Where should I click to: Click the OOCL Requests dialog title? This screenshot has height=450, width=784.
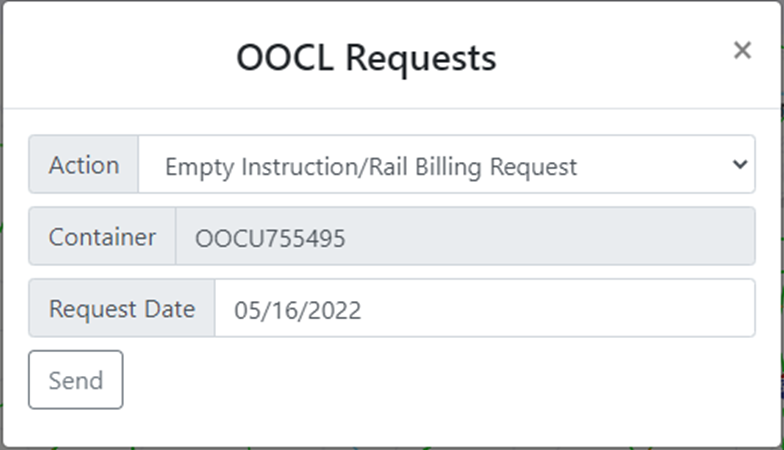366,58
